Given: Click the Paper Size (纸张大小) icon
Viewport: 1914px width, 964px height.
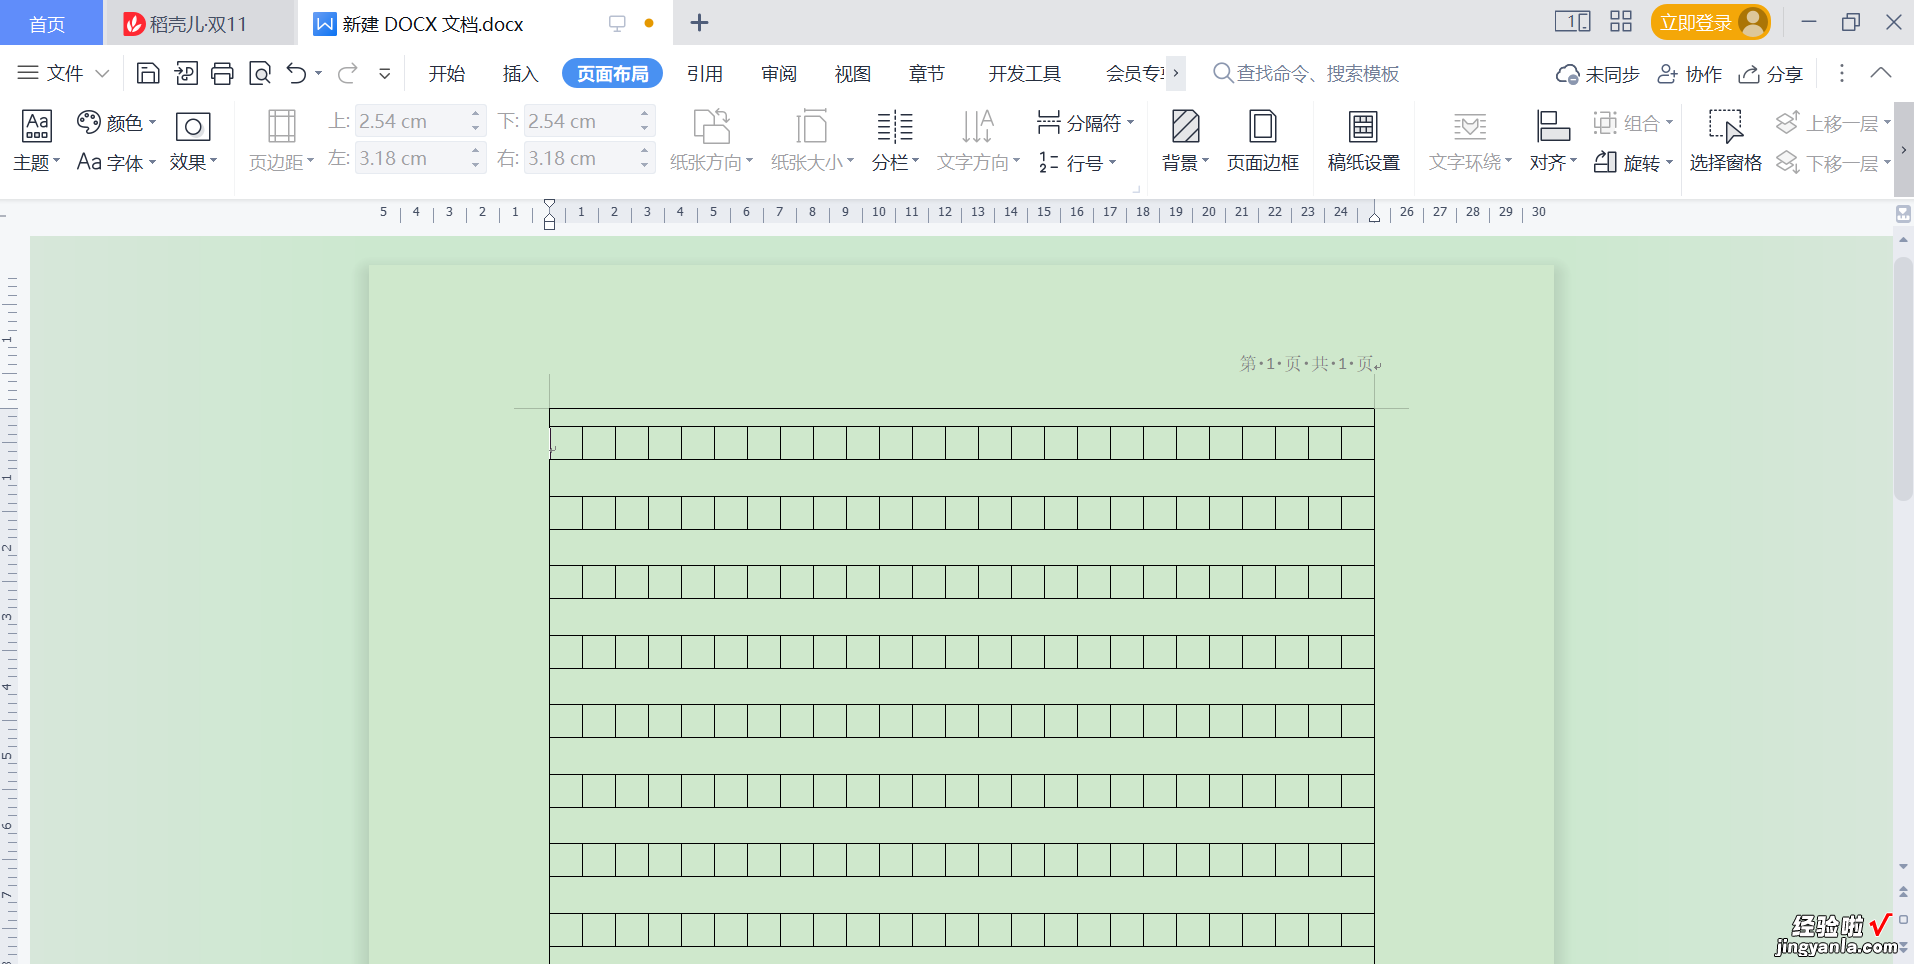Looking at the screenshot, I should [x=812, y=127].
